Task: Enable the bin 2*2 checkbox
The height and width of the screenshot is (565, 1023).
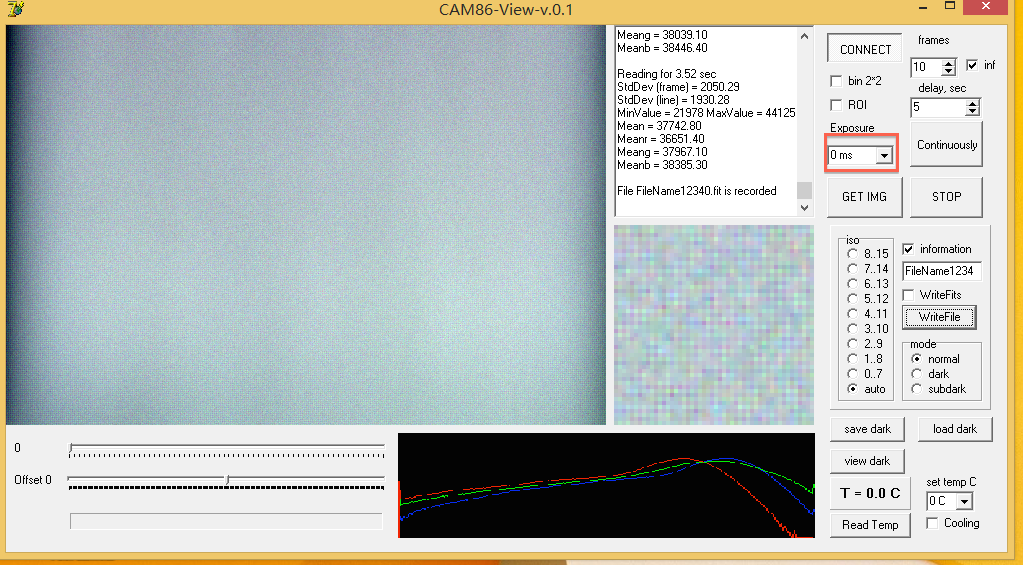Action: (836, 81)
